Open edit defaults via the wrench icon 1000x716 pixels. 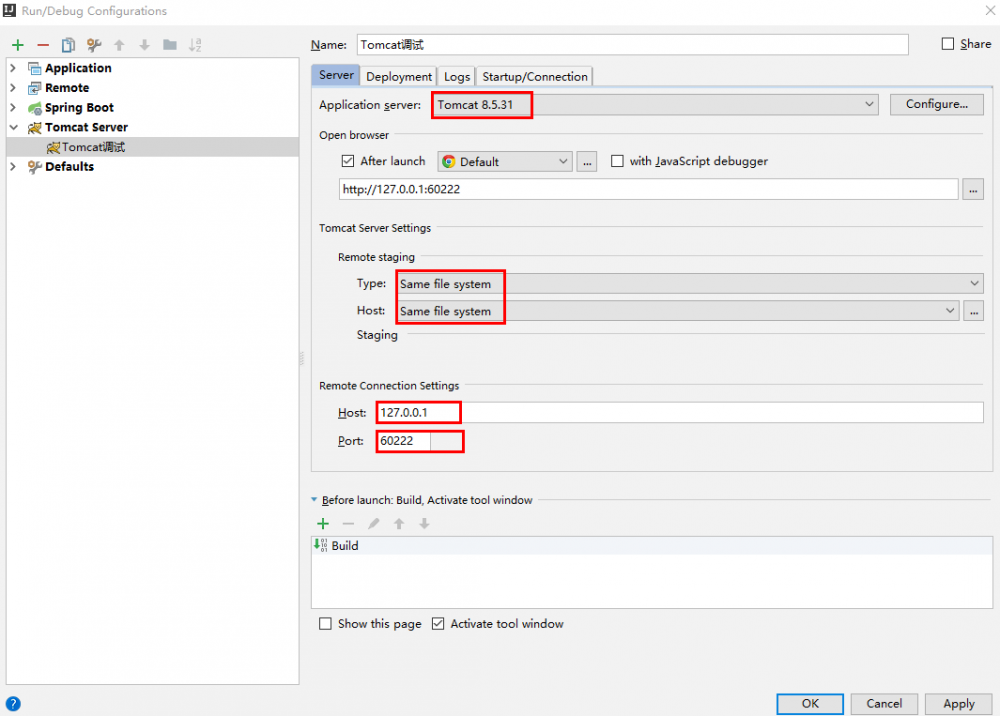pos(94,45)
